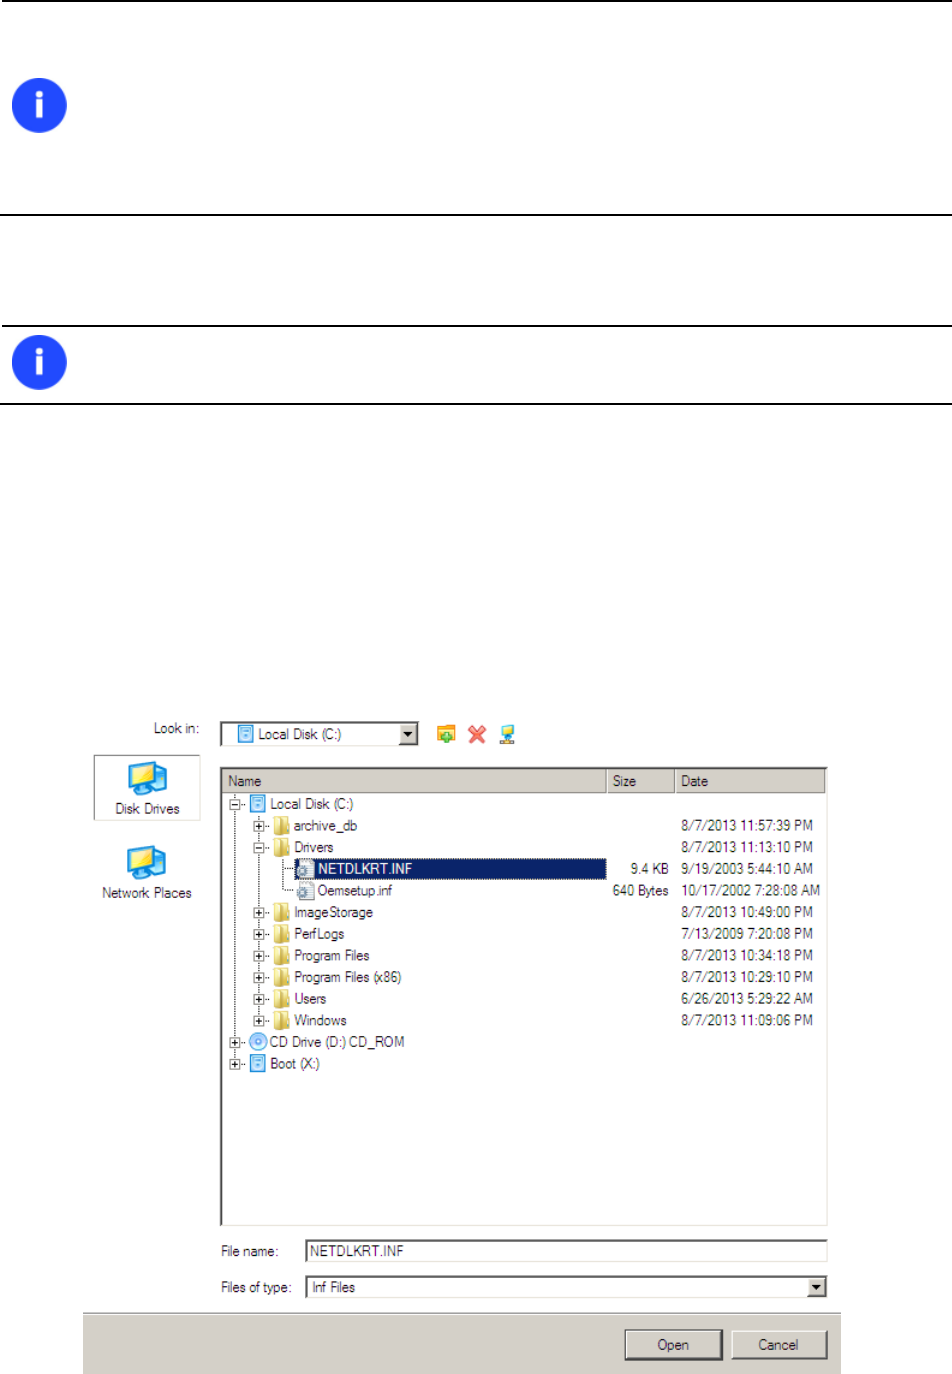952x1374 pixels.
Task: Select PerfLogs folder label
Action: coord(319,934)
